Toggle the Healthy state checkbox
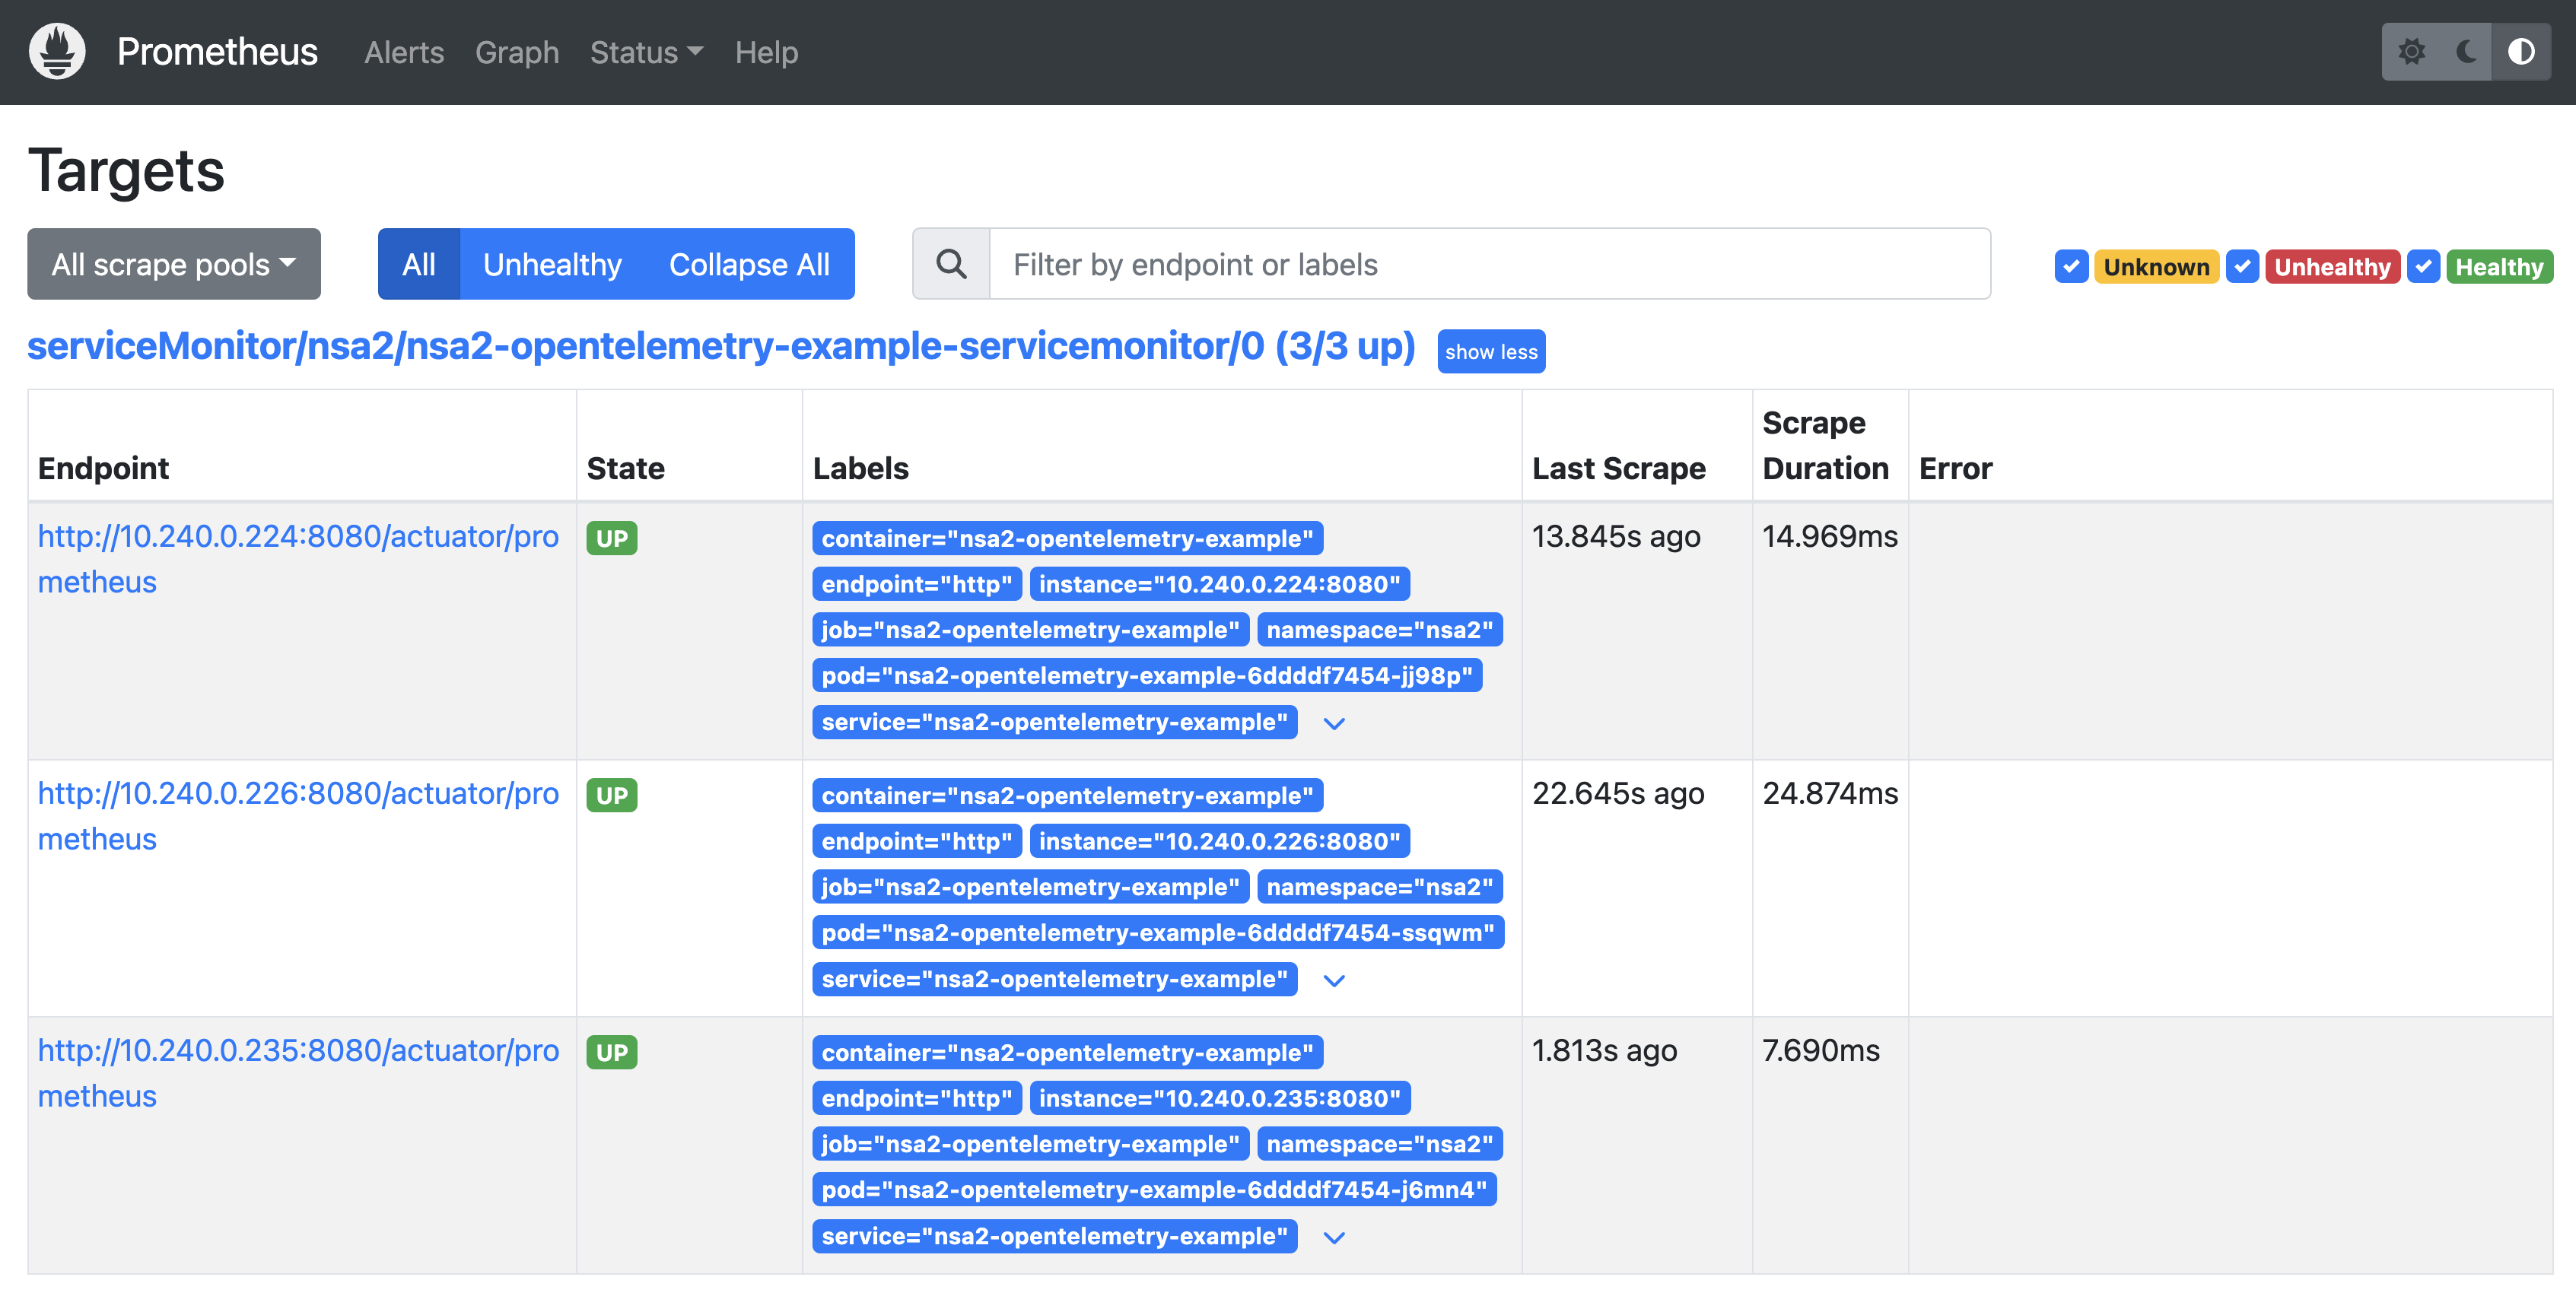The height and width of the screenshot is (1296, 2576). tap(2424, 266)
